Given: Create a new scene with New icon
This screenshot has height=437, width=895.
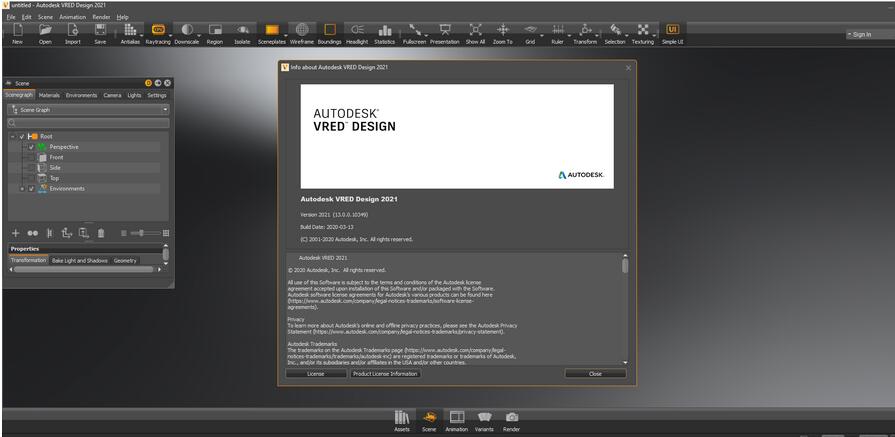Looking at the screenshot, I should click(x=18, y=34).
